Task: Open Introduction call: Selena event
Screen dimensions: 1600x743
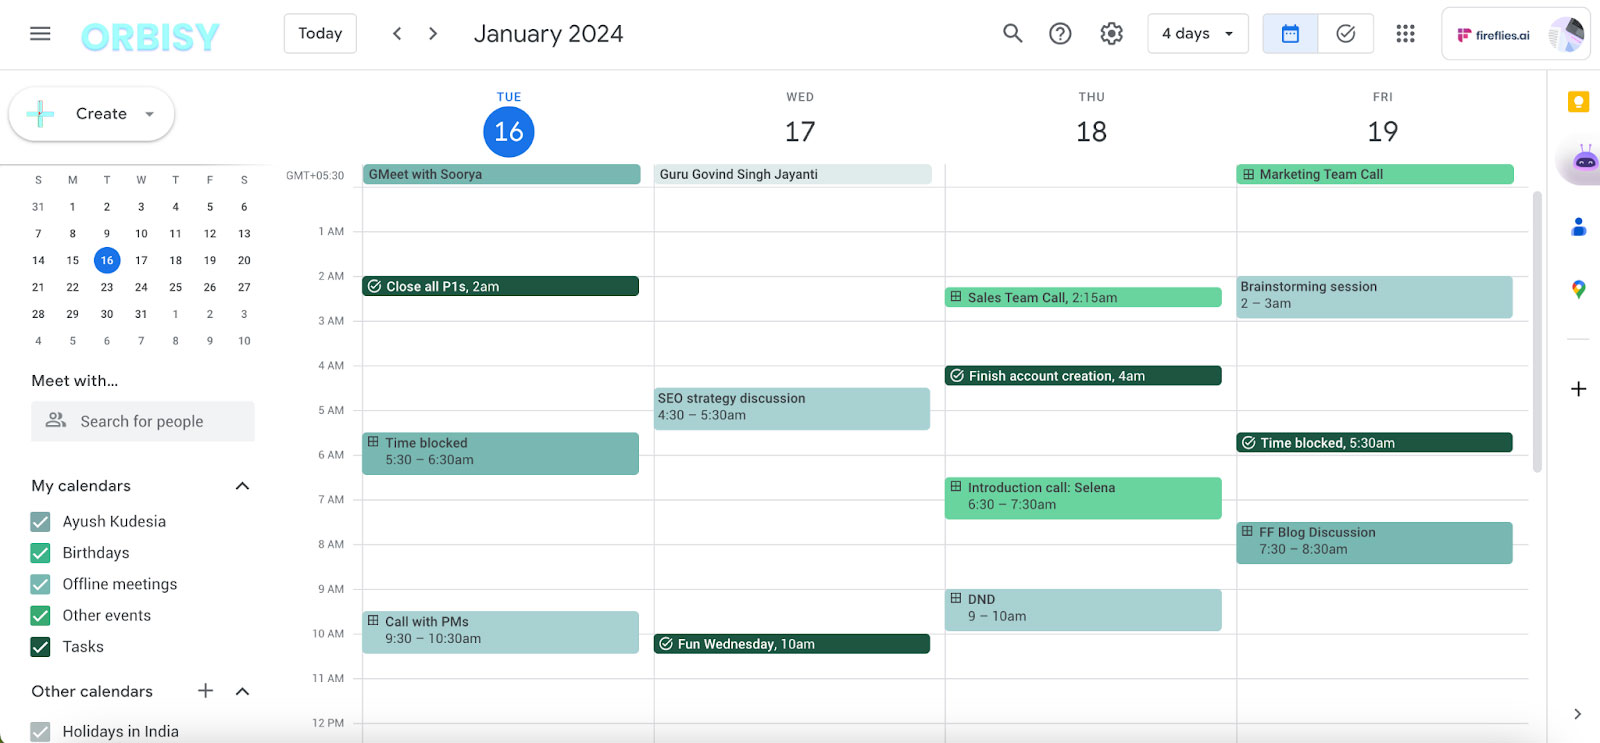Action: pyautogui.click(x=1083, y=498)
